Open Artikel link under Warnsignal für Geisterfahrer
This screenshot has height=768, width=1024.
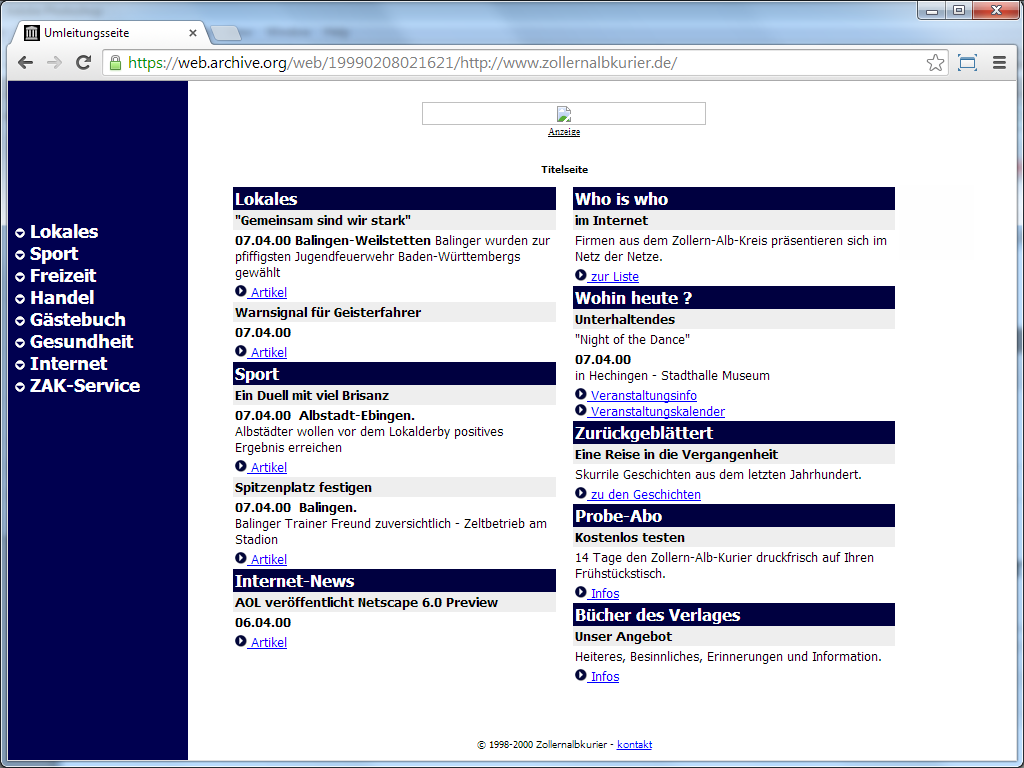pos(268,352)
